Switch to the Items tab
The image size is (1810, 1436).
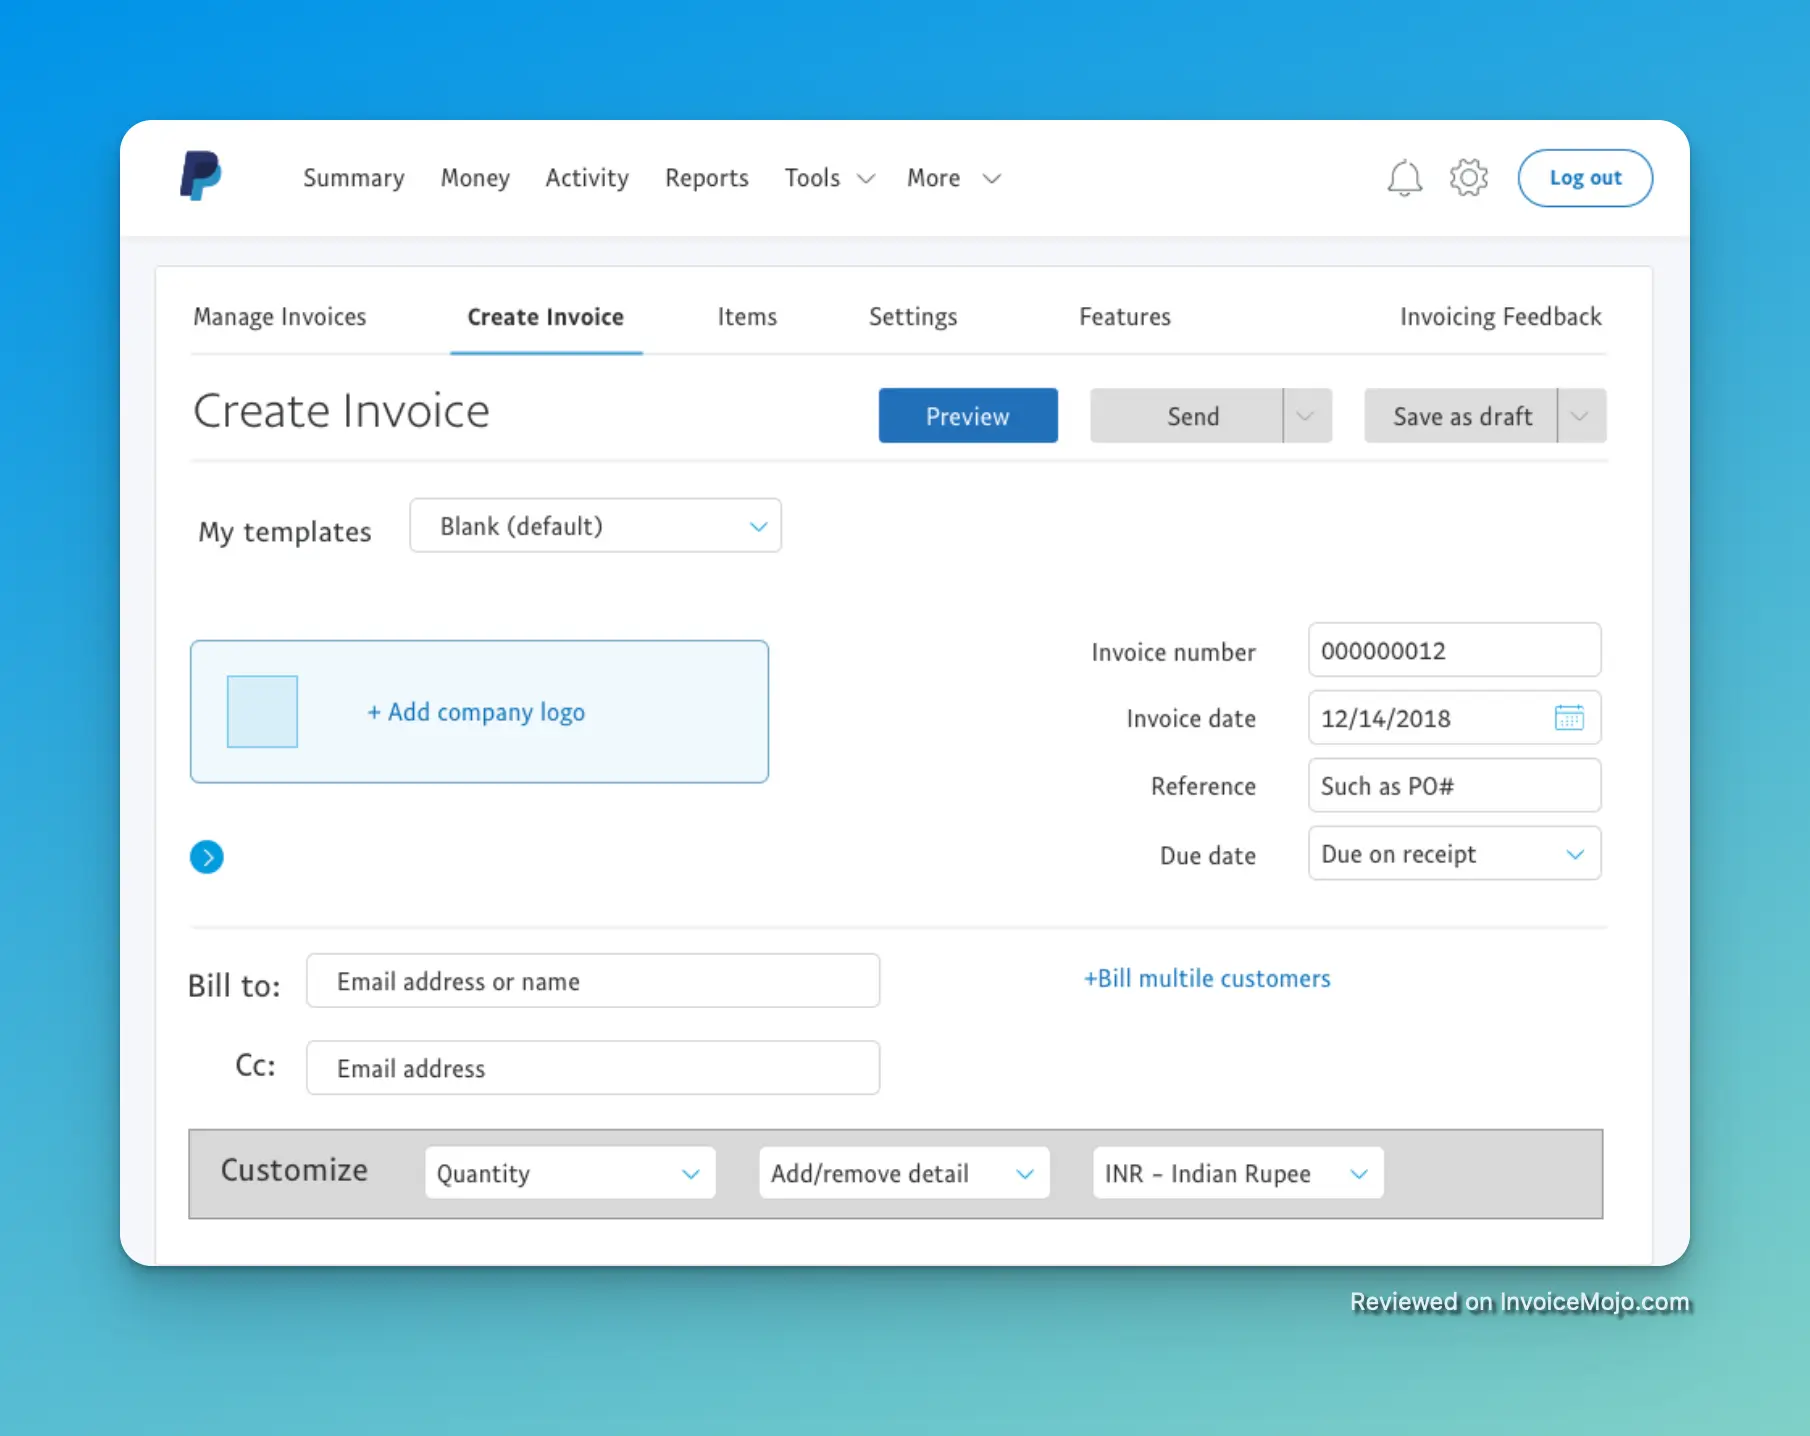click(x=746, y=316)
